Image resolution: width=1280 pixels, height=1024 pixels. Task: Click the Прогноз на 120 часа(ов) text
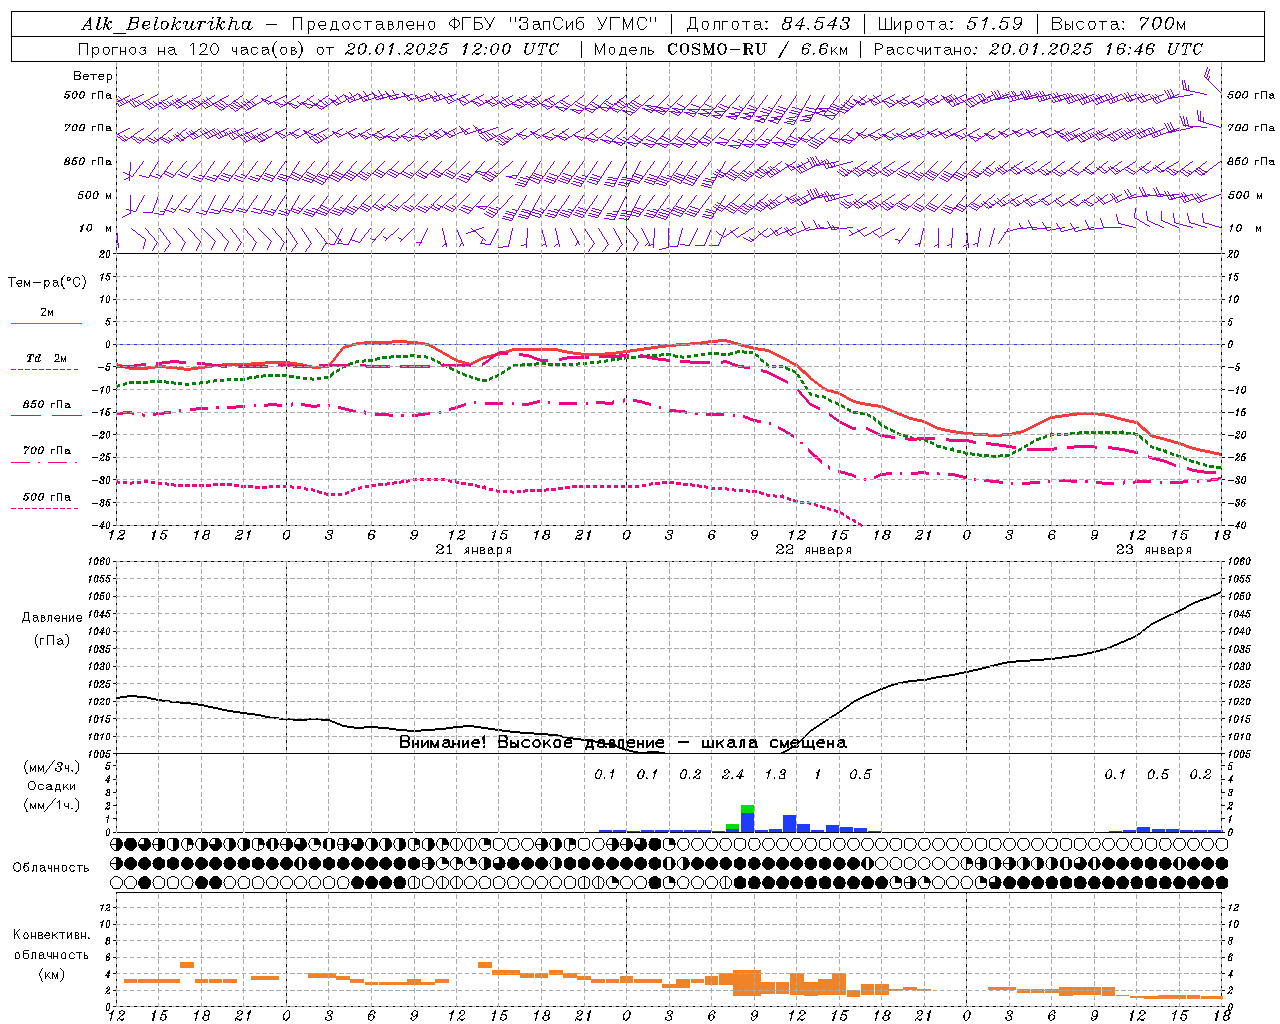190,49
